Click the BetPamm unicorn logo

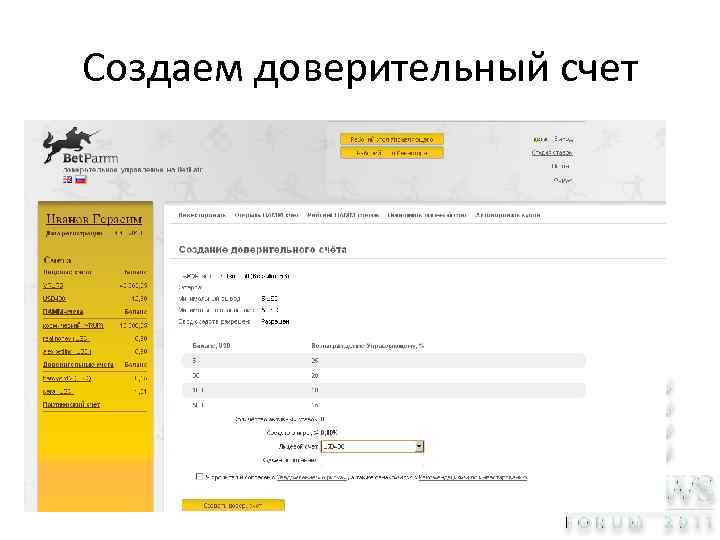(79, 146)
